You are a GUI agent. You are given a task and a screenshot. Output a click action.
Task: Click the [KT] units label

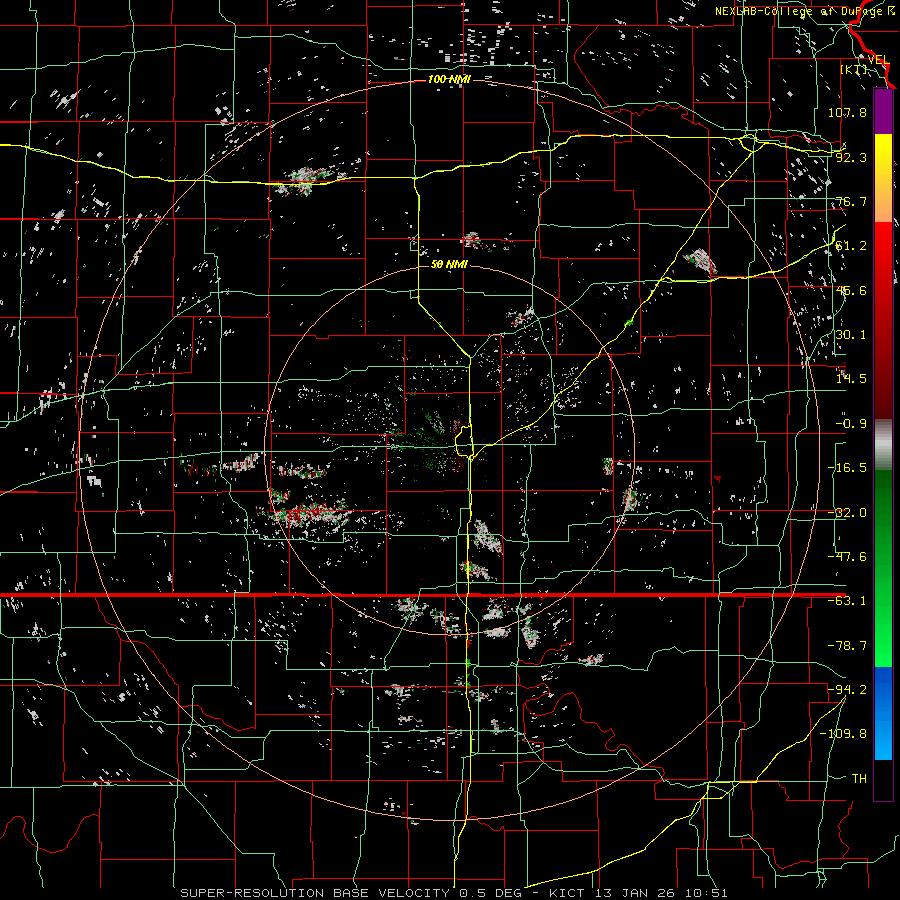[x=854, y=70]
